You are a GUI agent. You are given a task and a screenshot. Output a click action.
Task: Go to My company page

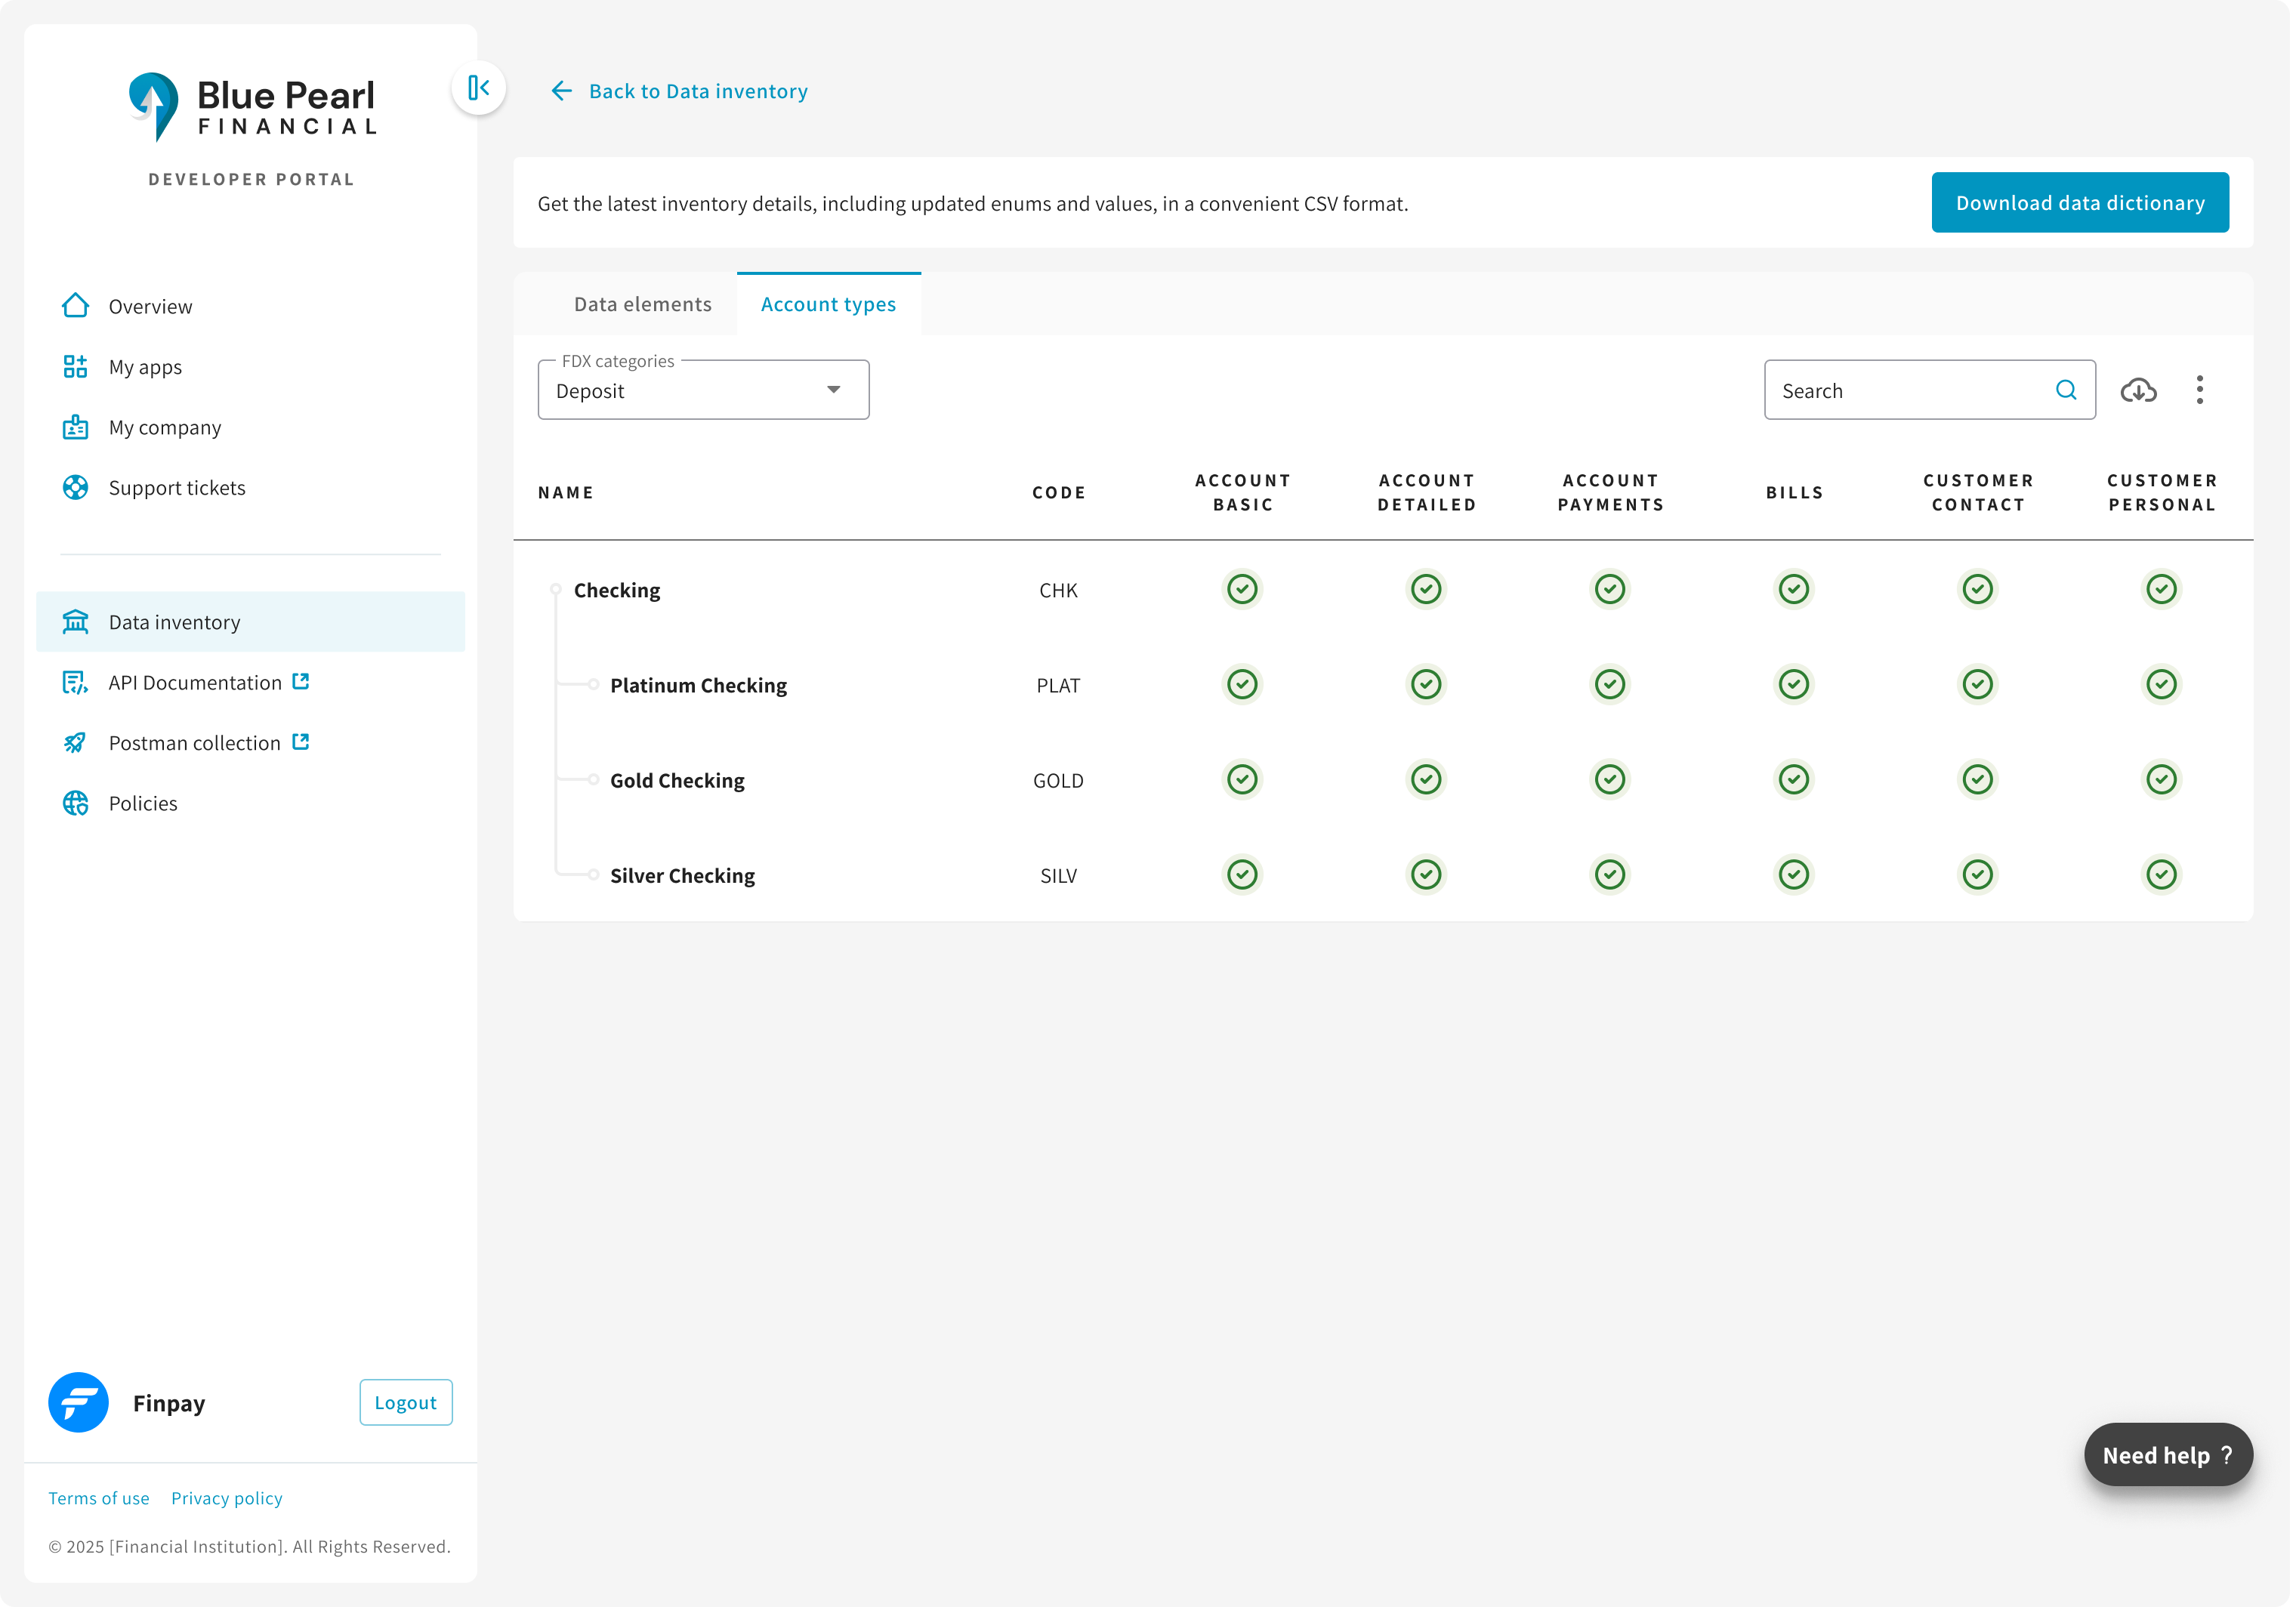pyautogui.click(x=250, y=427)
